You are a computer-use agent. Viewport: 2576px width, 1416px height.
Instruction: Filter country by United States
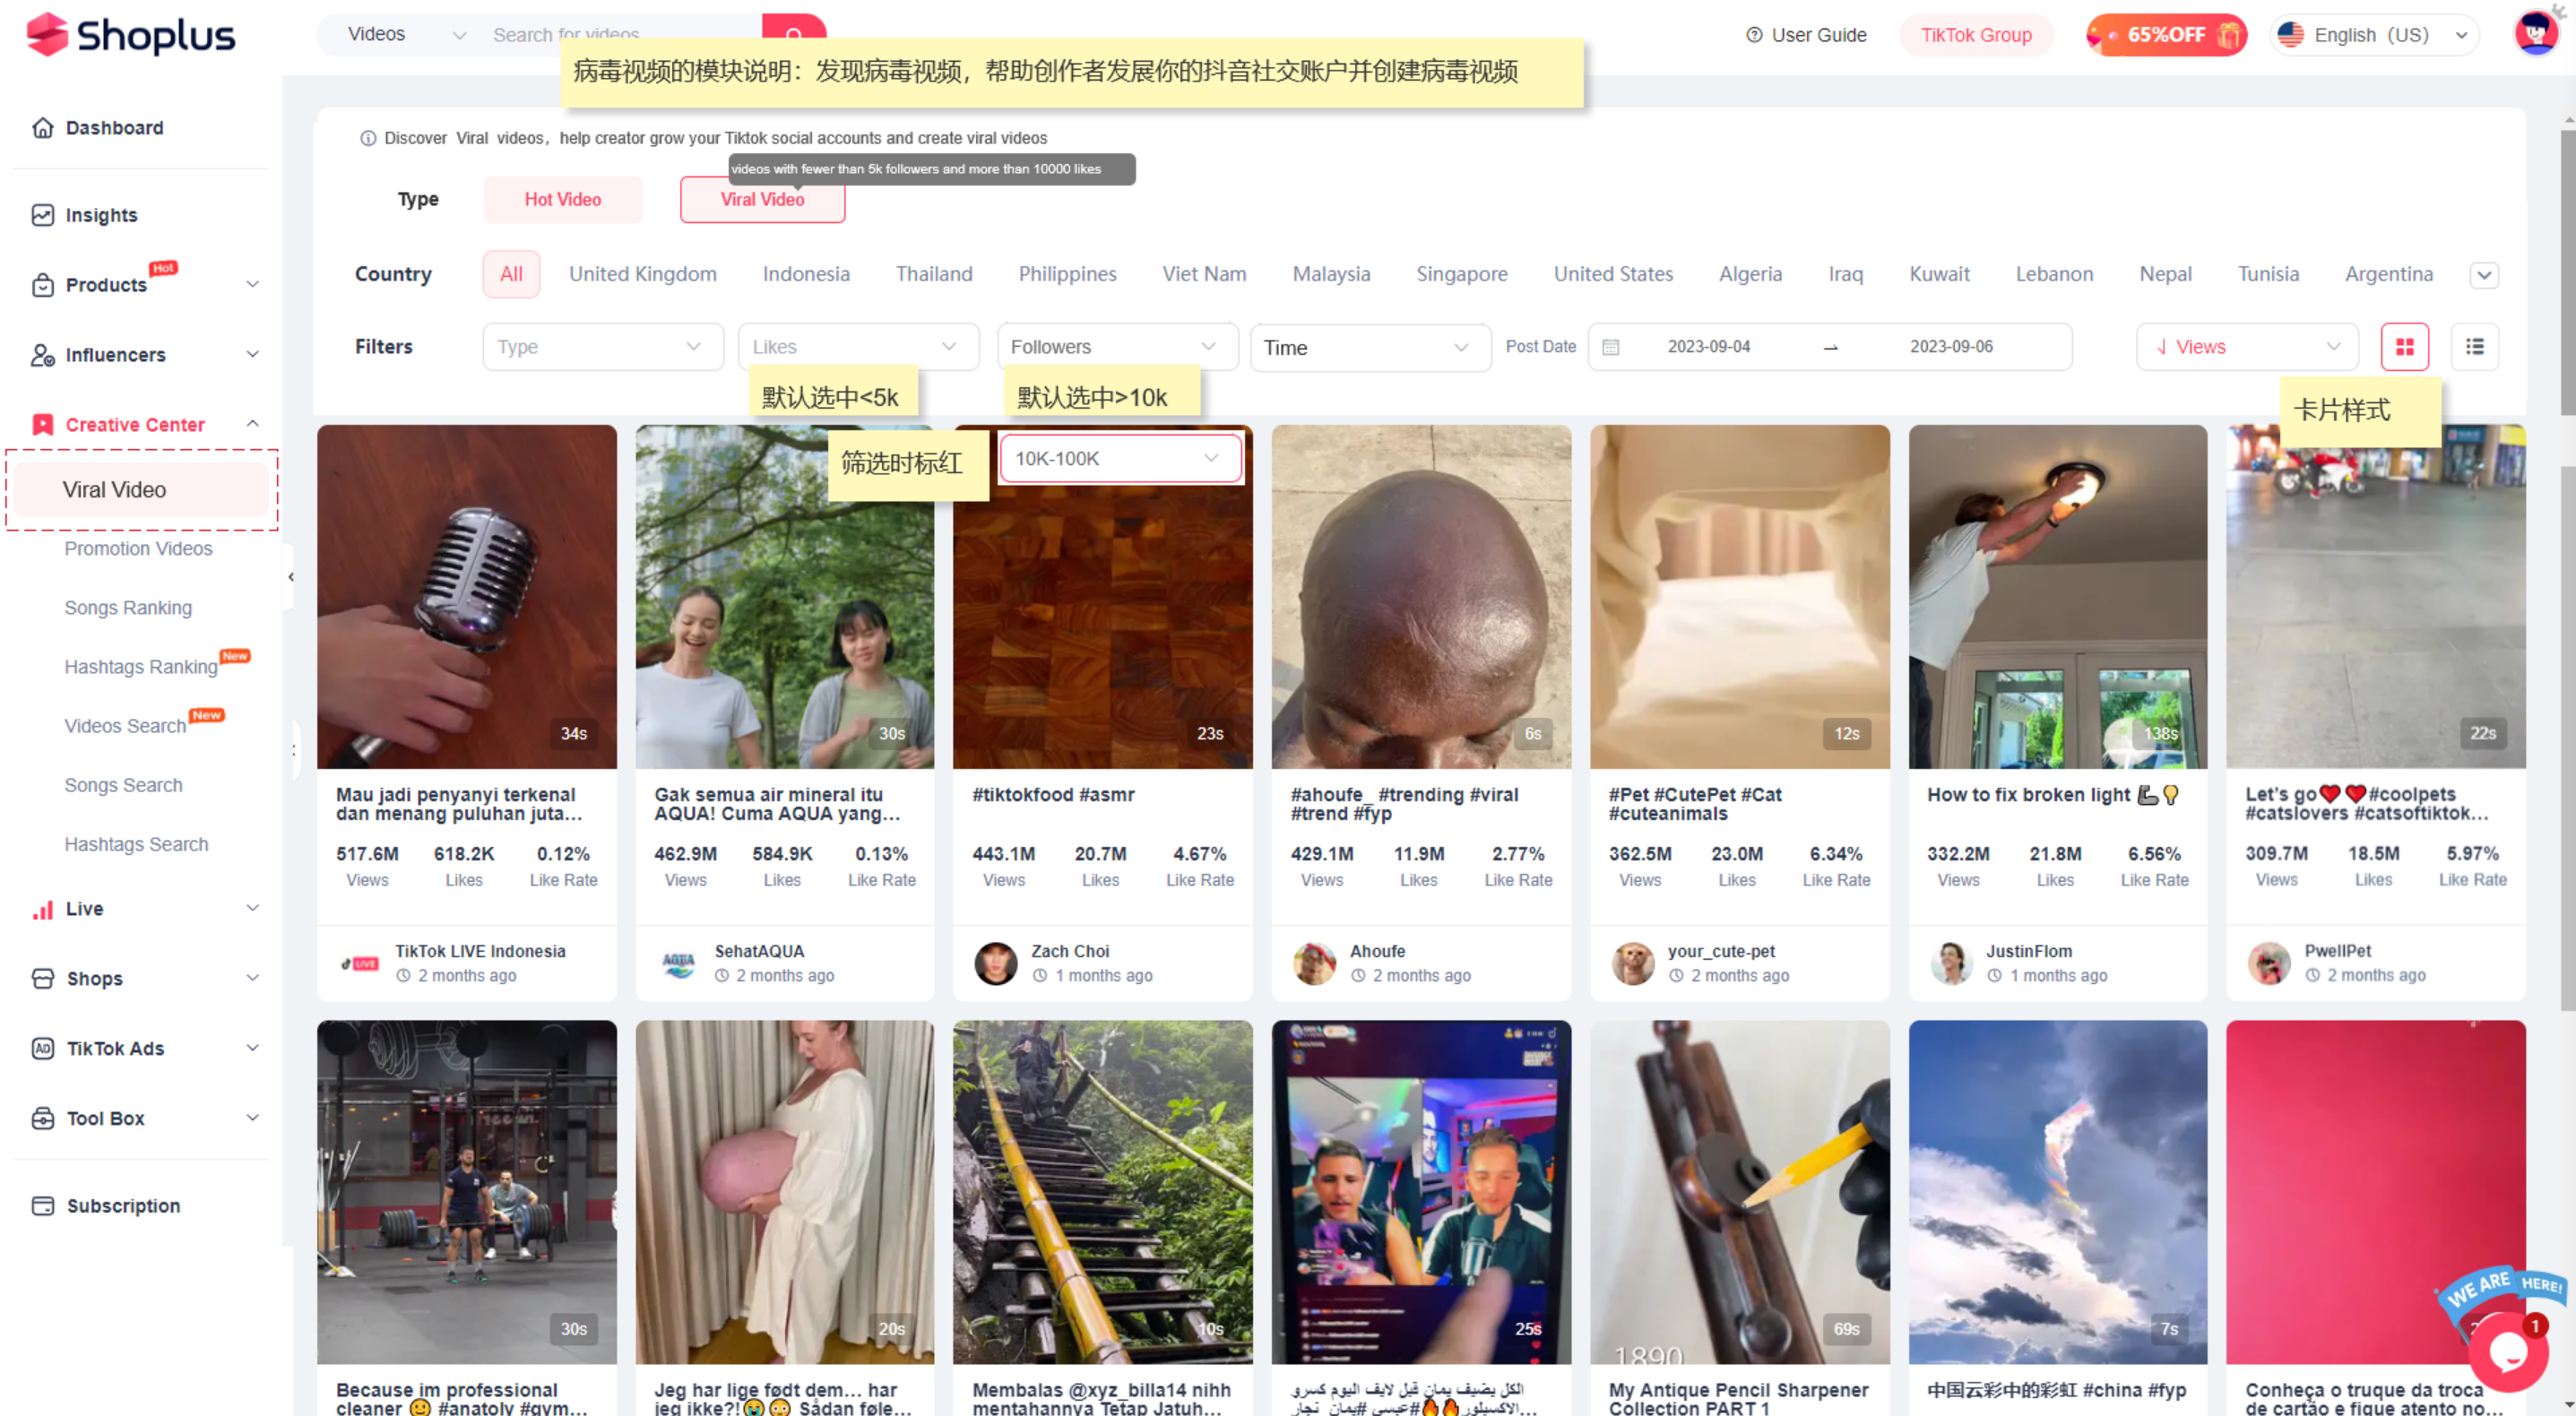(1612, 274)
